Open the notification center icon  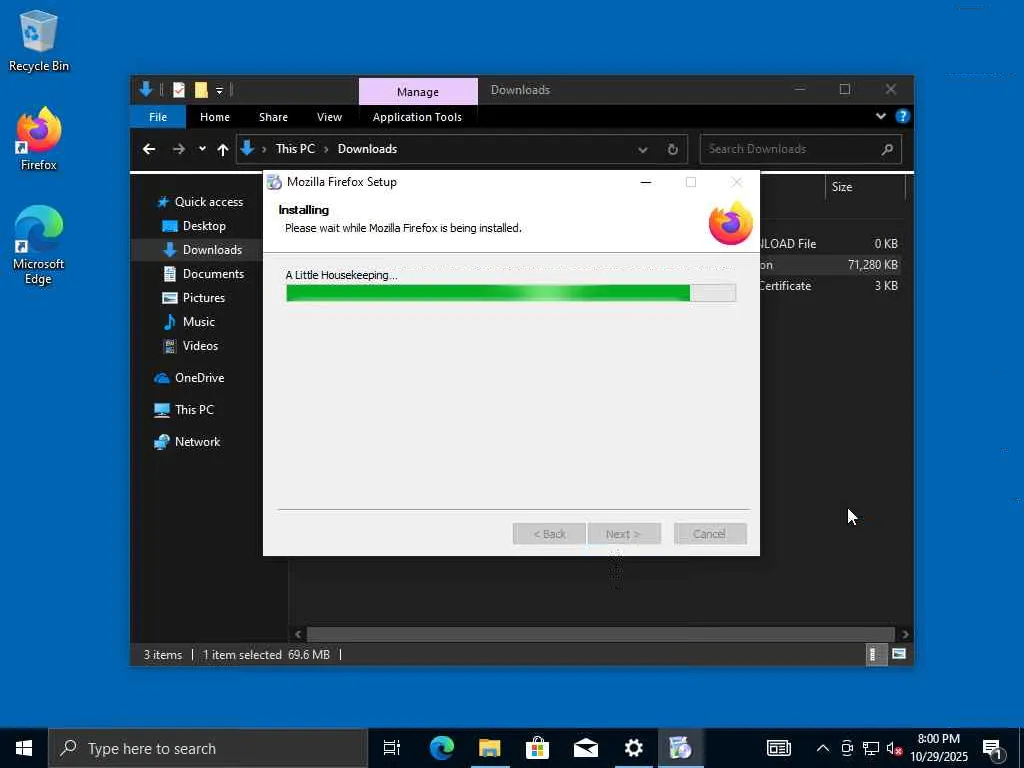click(993, 749)
